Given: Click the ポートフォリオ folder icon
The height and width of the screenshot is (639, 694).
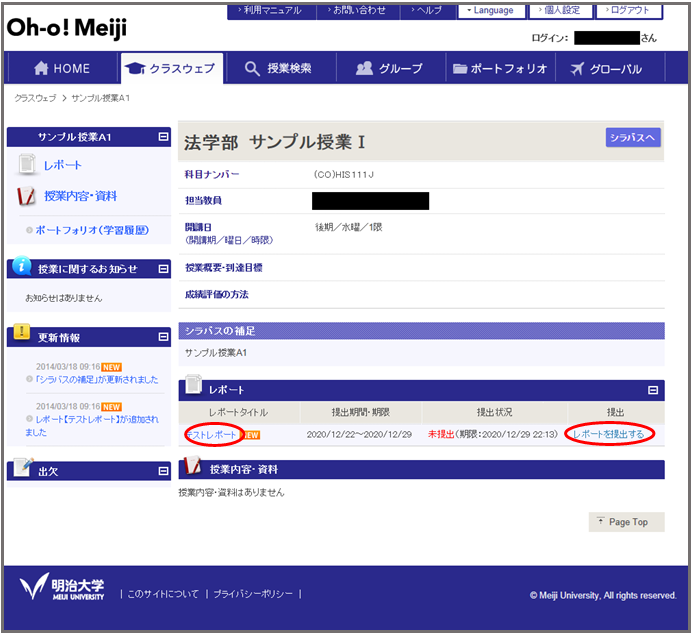Looking at the screenshot, I should click(460, 69).
